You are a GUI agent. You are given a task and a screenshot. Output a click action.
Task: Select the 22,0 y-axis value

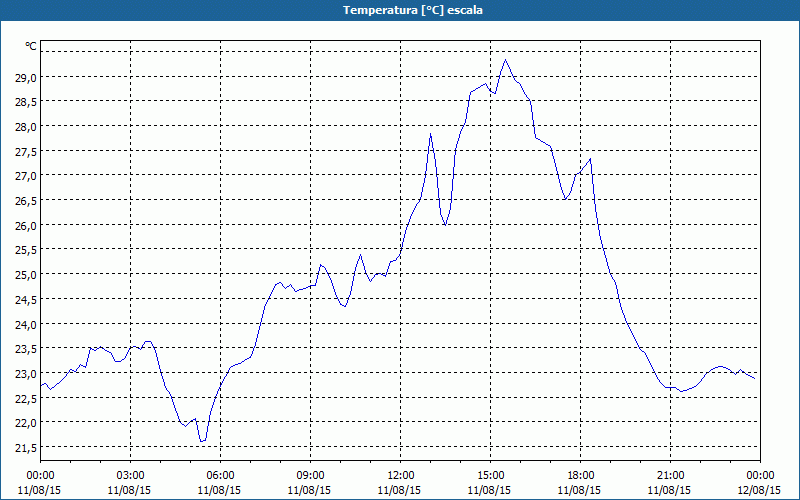[x=28, y=423]
